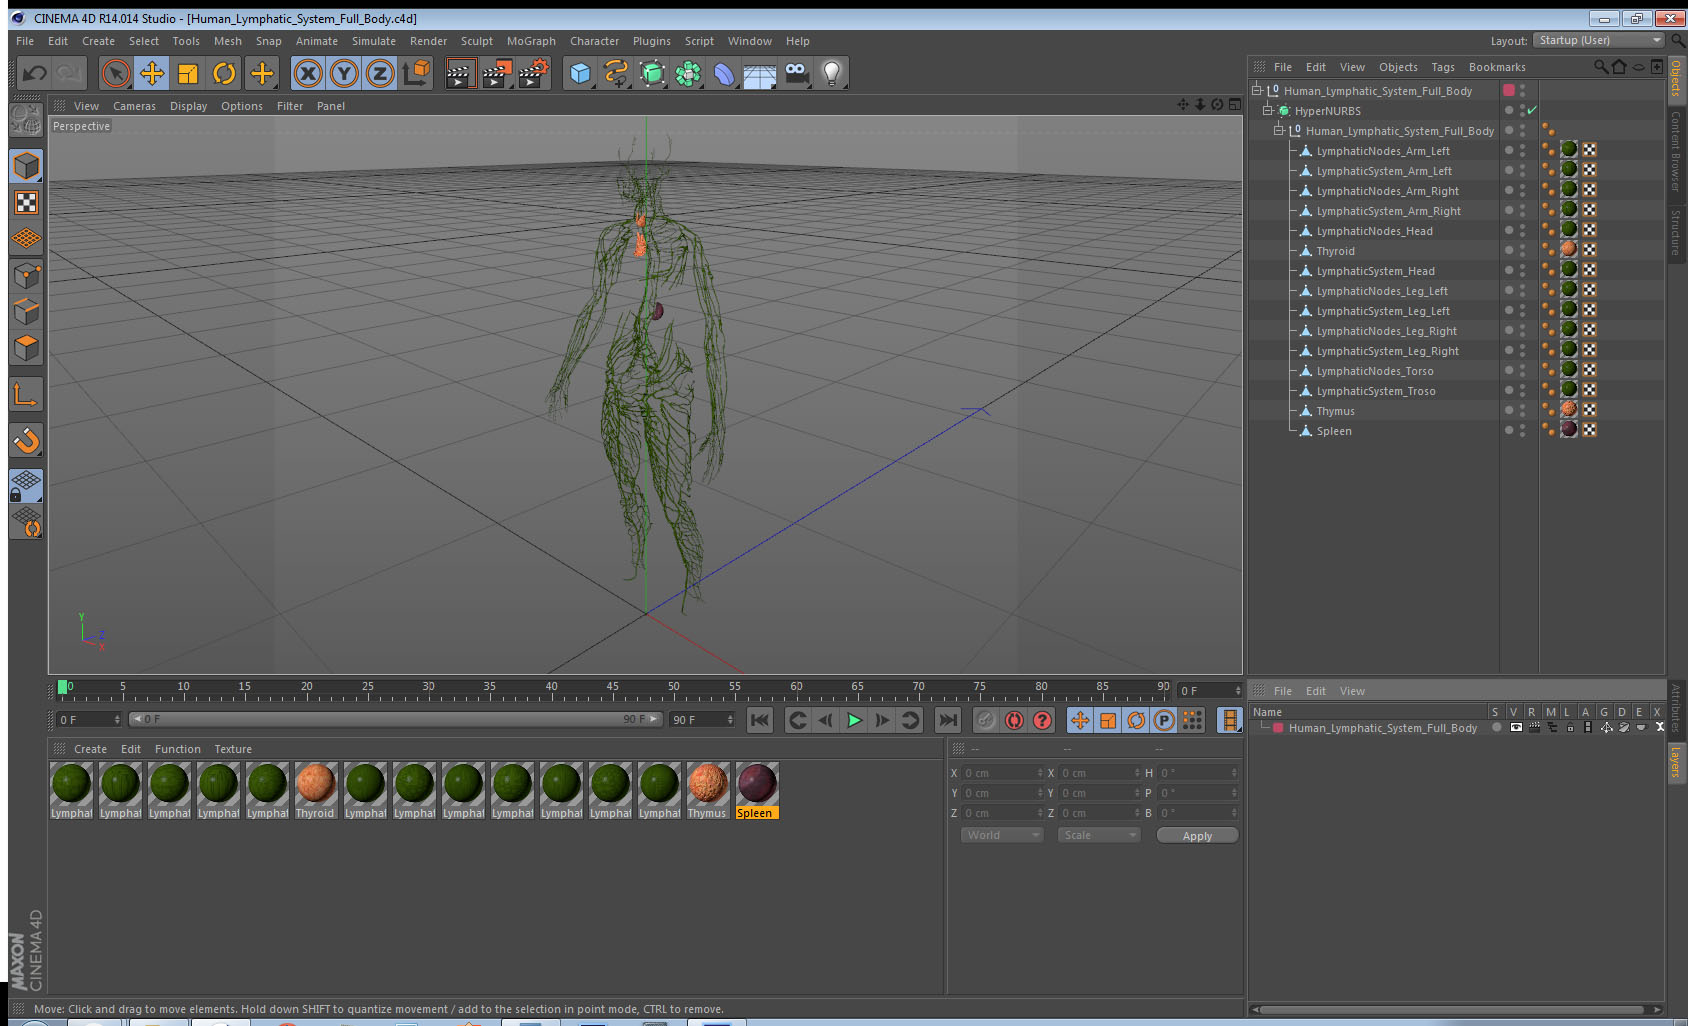Switch to Points mode
The height and width of the screenshot is (1026, 1688).
point(26,275)
